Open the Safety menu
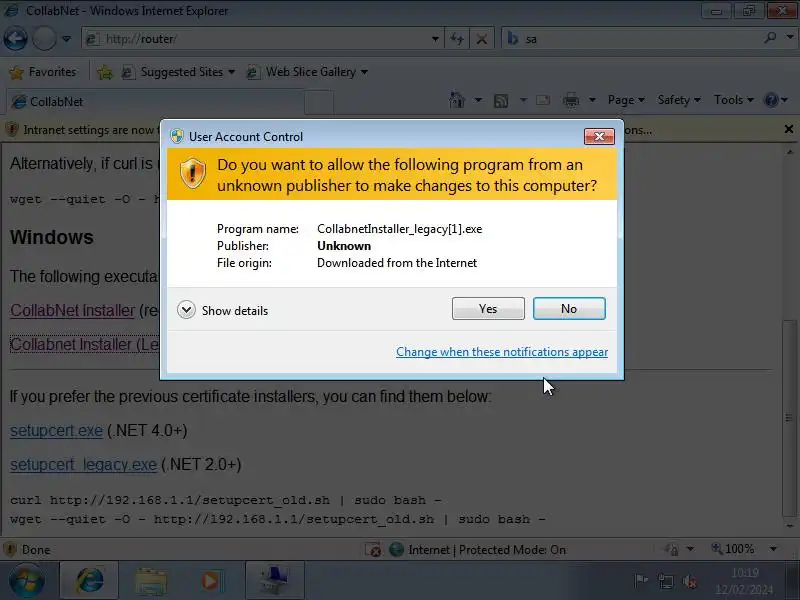The image size is (800, 600). (679, 100)
